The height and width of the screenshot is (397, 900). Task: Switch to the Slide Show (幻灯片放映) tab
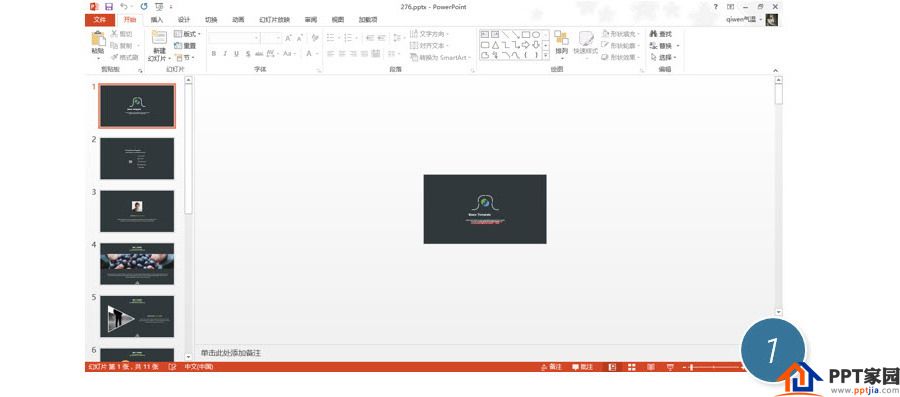(274, 20)
